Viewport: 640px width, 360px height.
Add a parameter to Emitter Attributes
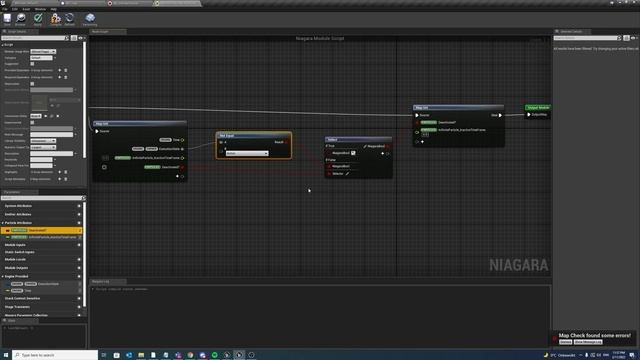point(79,214)
